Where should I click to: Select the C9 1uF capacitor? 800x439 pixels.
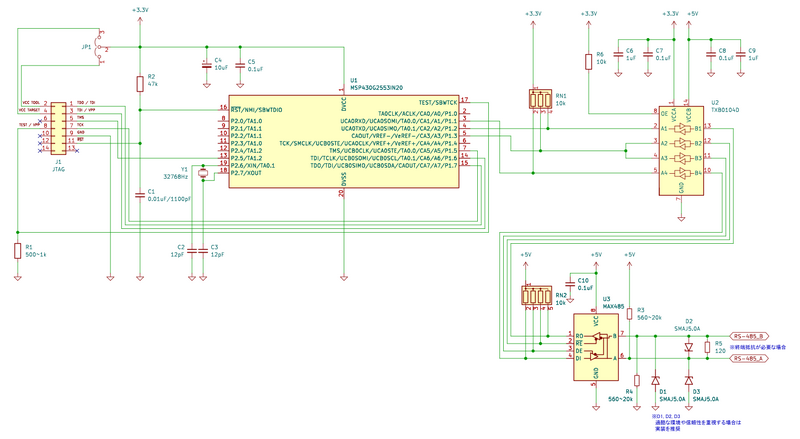[x=740, y=54]
